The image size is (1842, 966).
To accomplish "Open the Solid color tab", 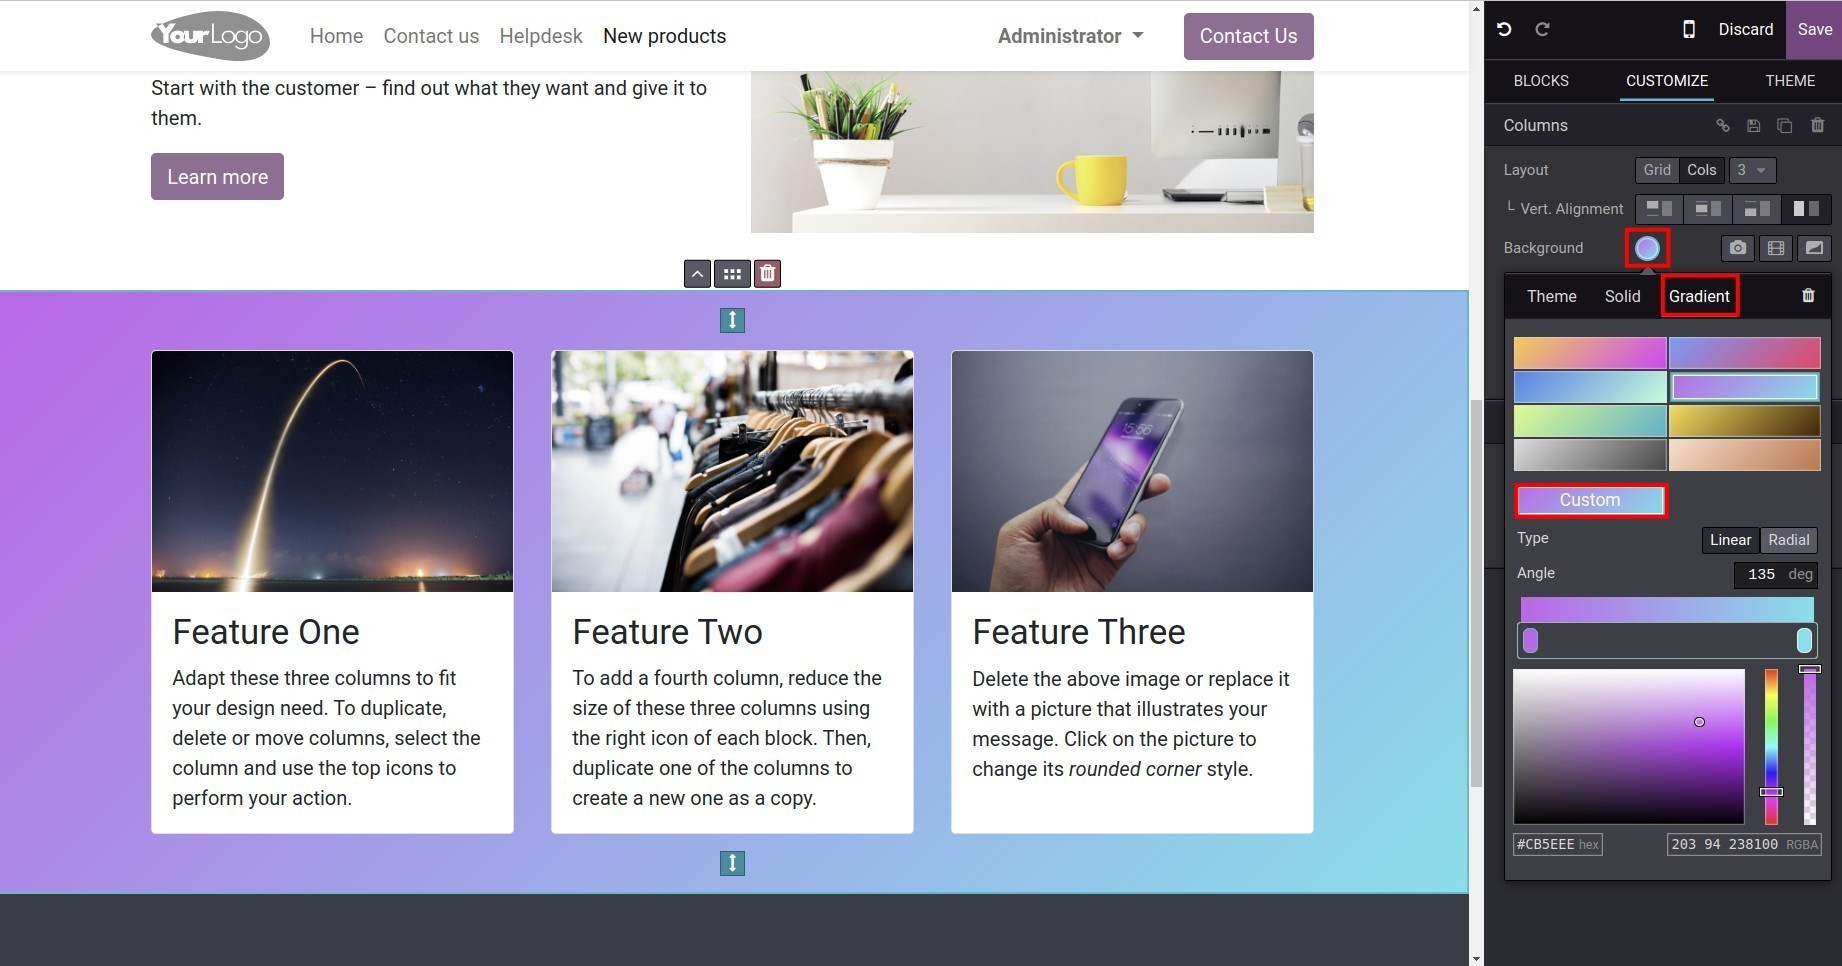I will [1622, 296].
